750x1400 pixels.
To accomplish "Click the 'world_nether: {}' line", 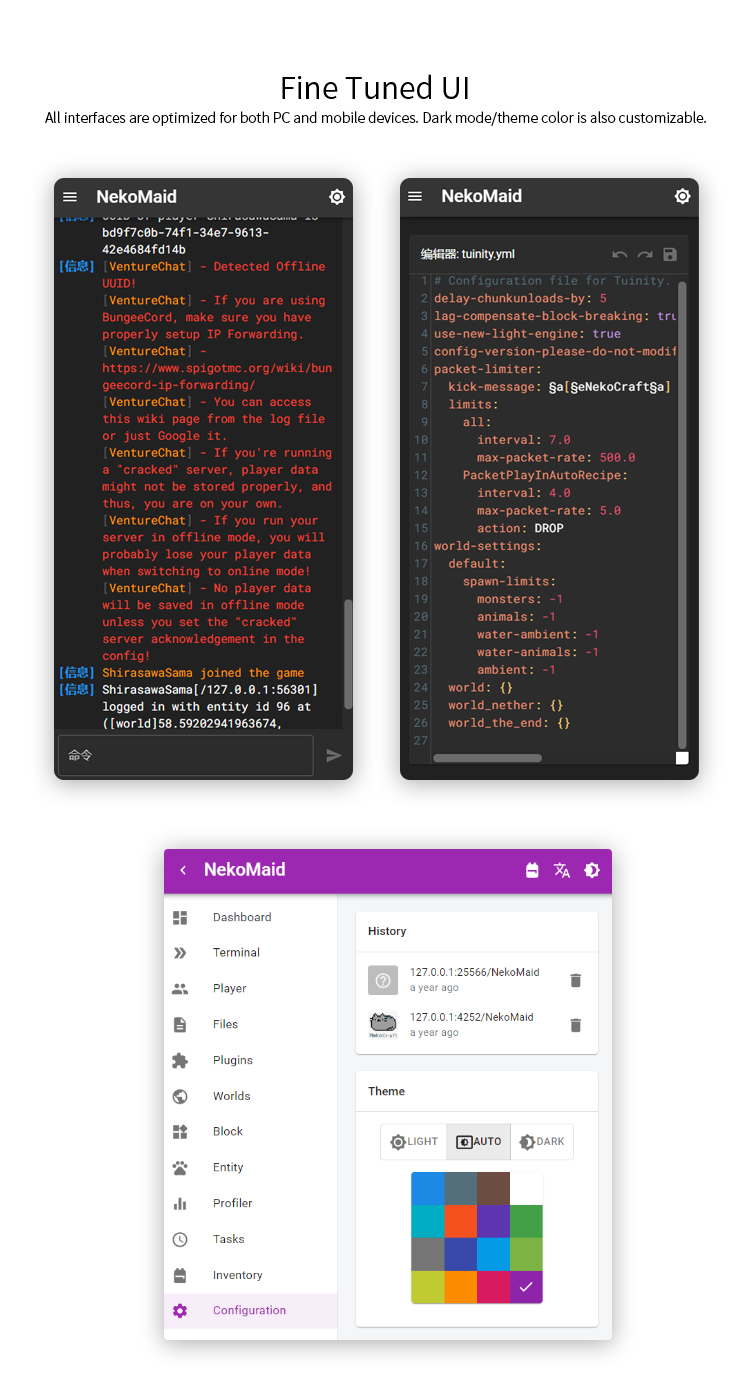I will (505, 705).
